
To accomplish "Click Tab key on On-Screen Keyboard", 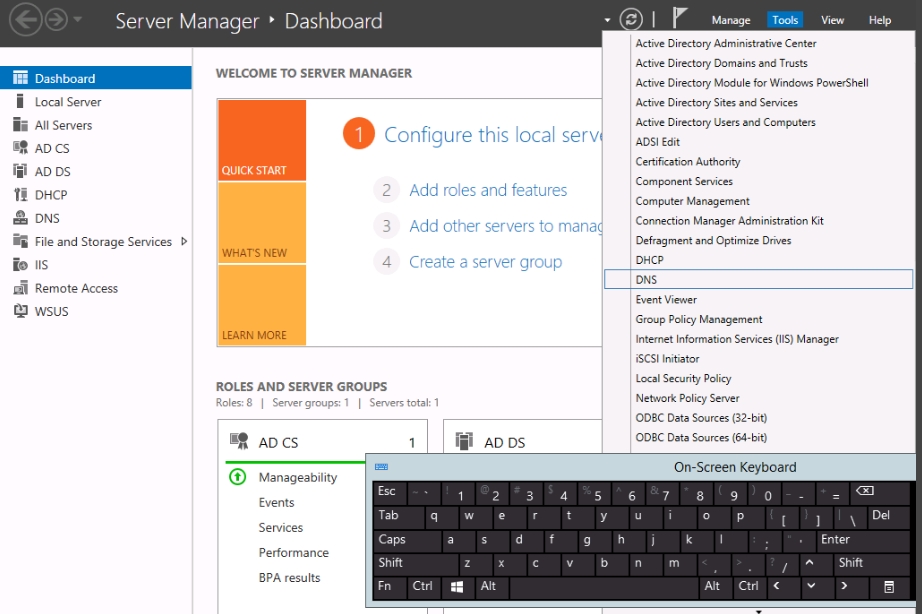I will tap(397, 516).
